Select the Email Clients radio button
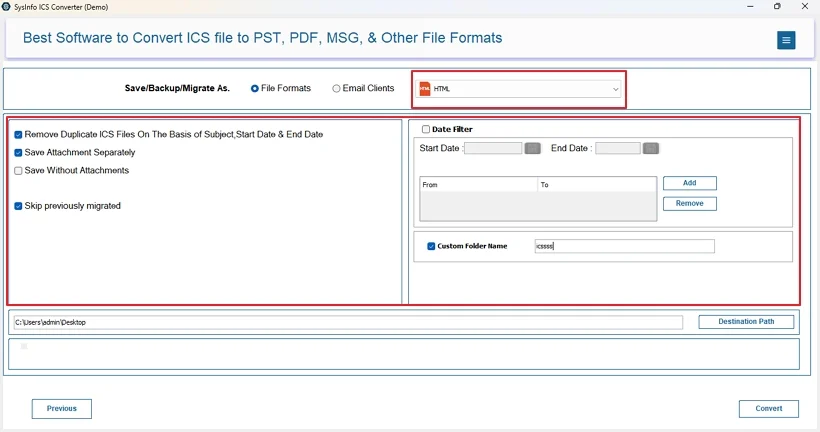Image resolution: width=820 pixels, height=432 pixels. click(x=336, y=89)
